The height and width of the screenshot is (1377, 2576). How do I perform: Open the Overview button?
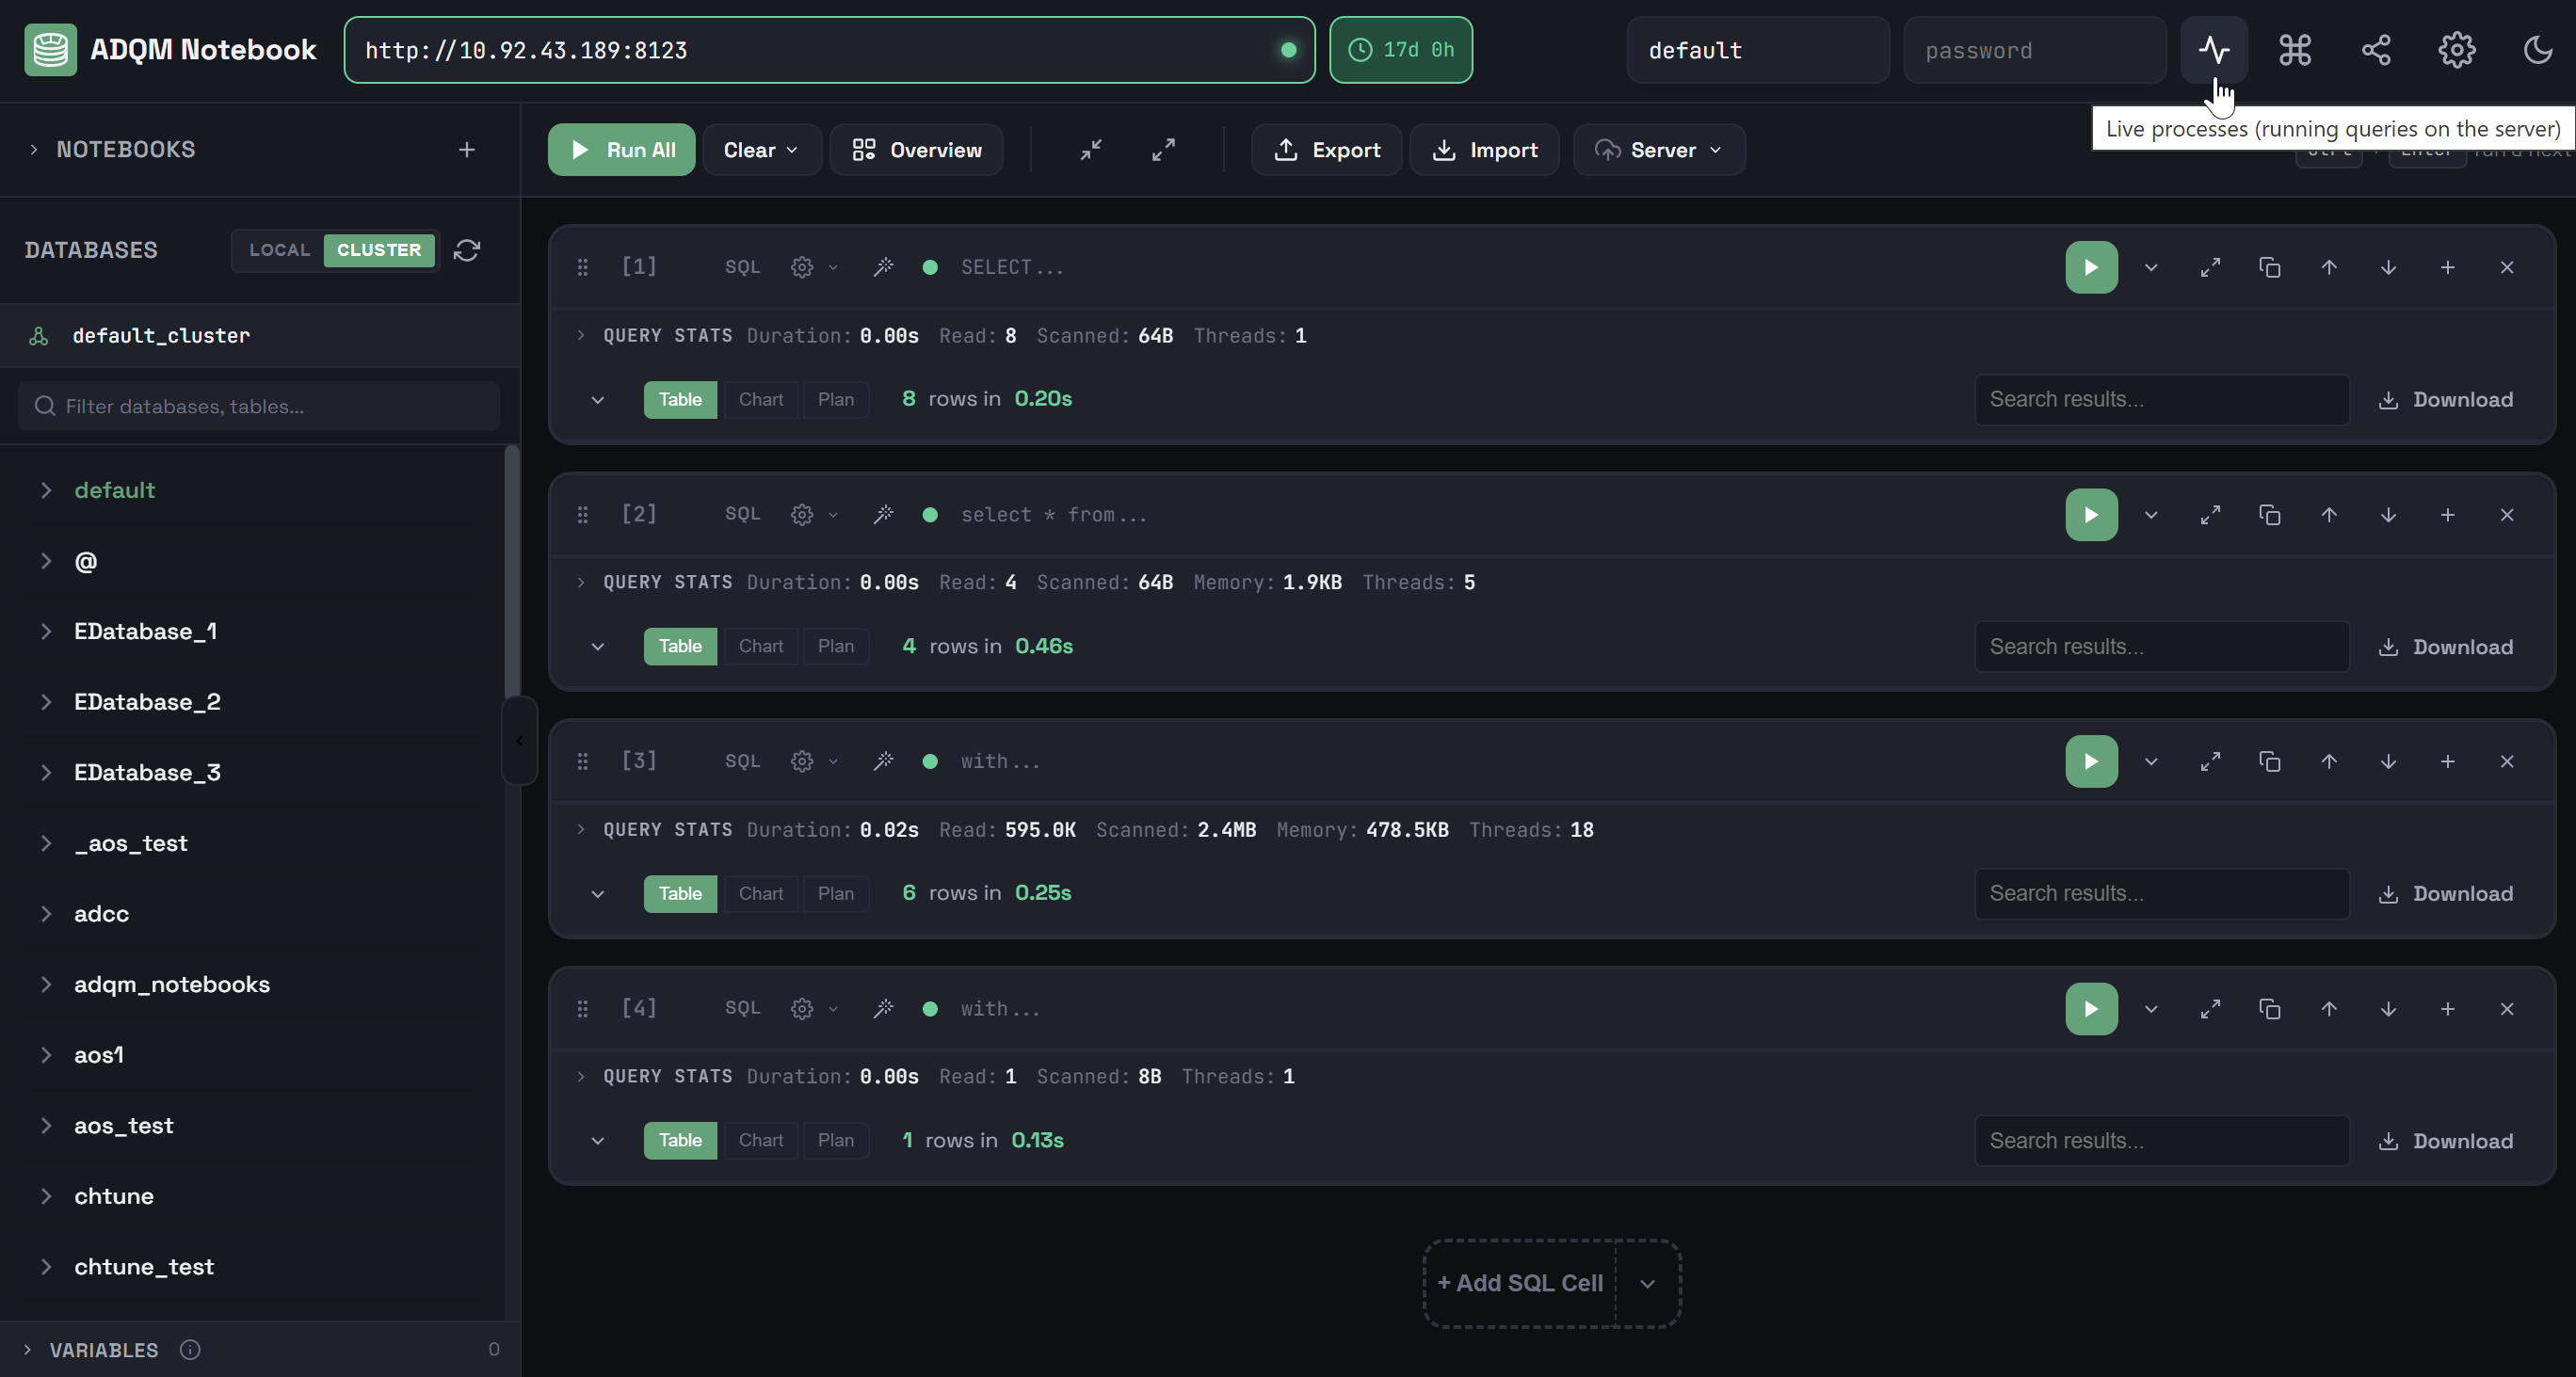click(916, 150)
